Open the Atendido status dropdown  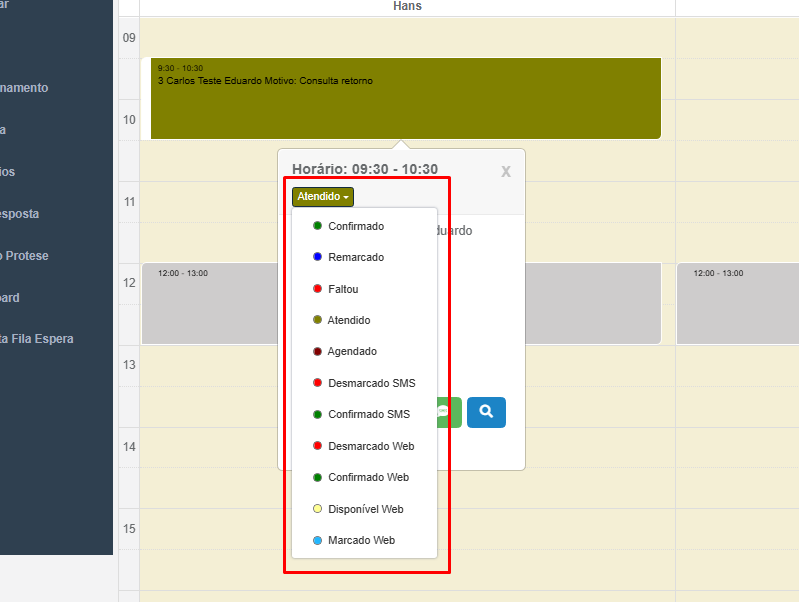tap(322, 197)
